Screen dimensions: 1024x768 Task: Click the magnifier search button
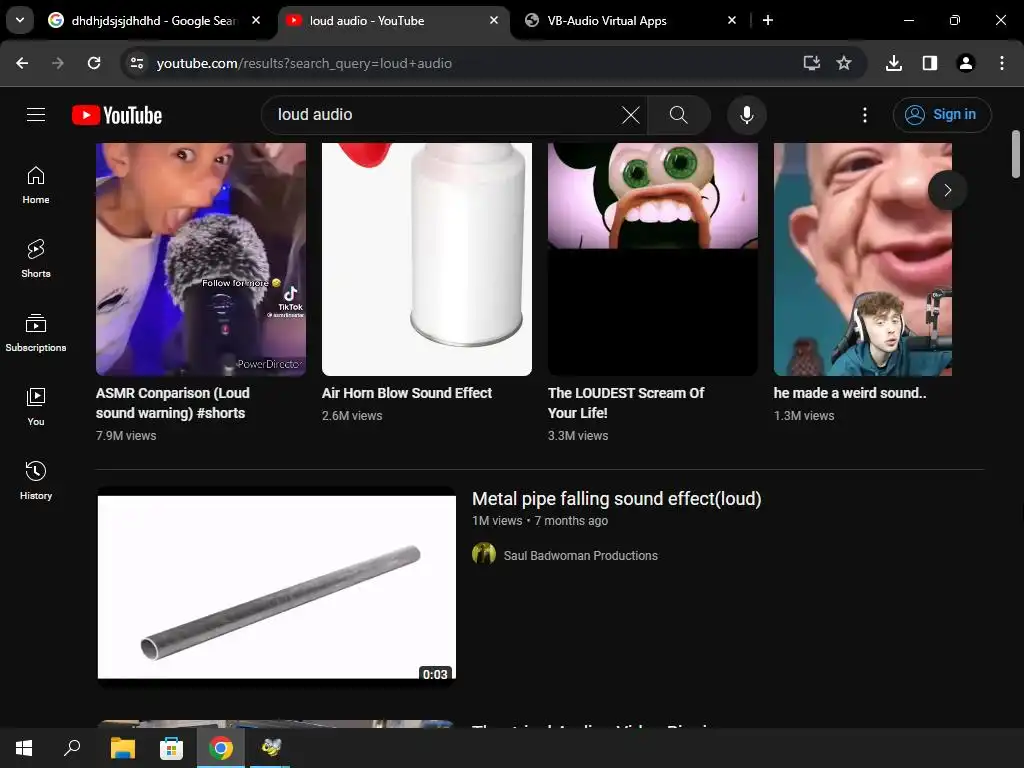click(x=679, y=115)
